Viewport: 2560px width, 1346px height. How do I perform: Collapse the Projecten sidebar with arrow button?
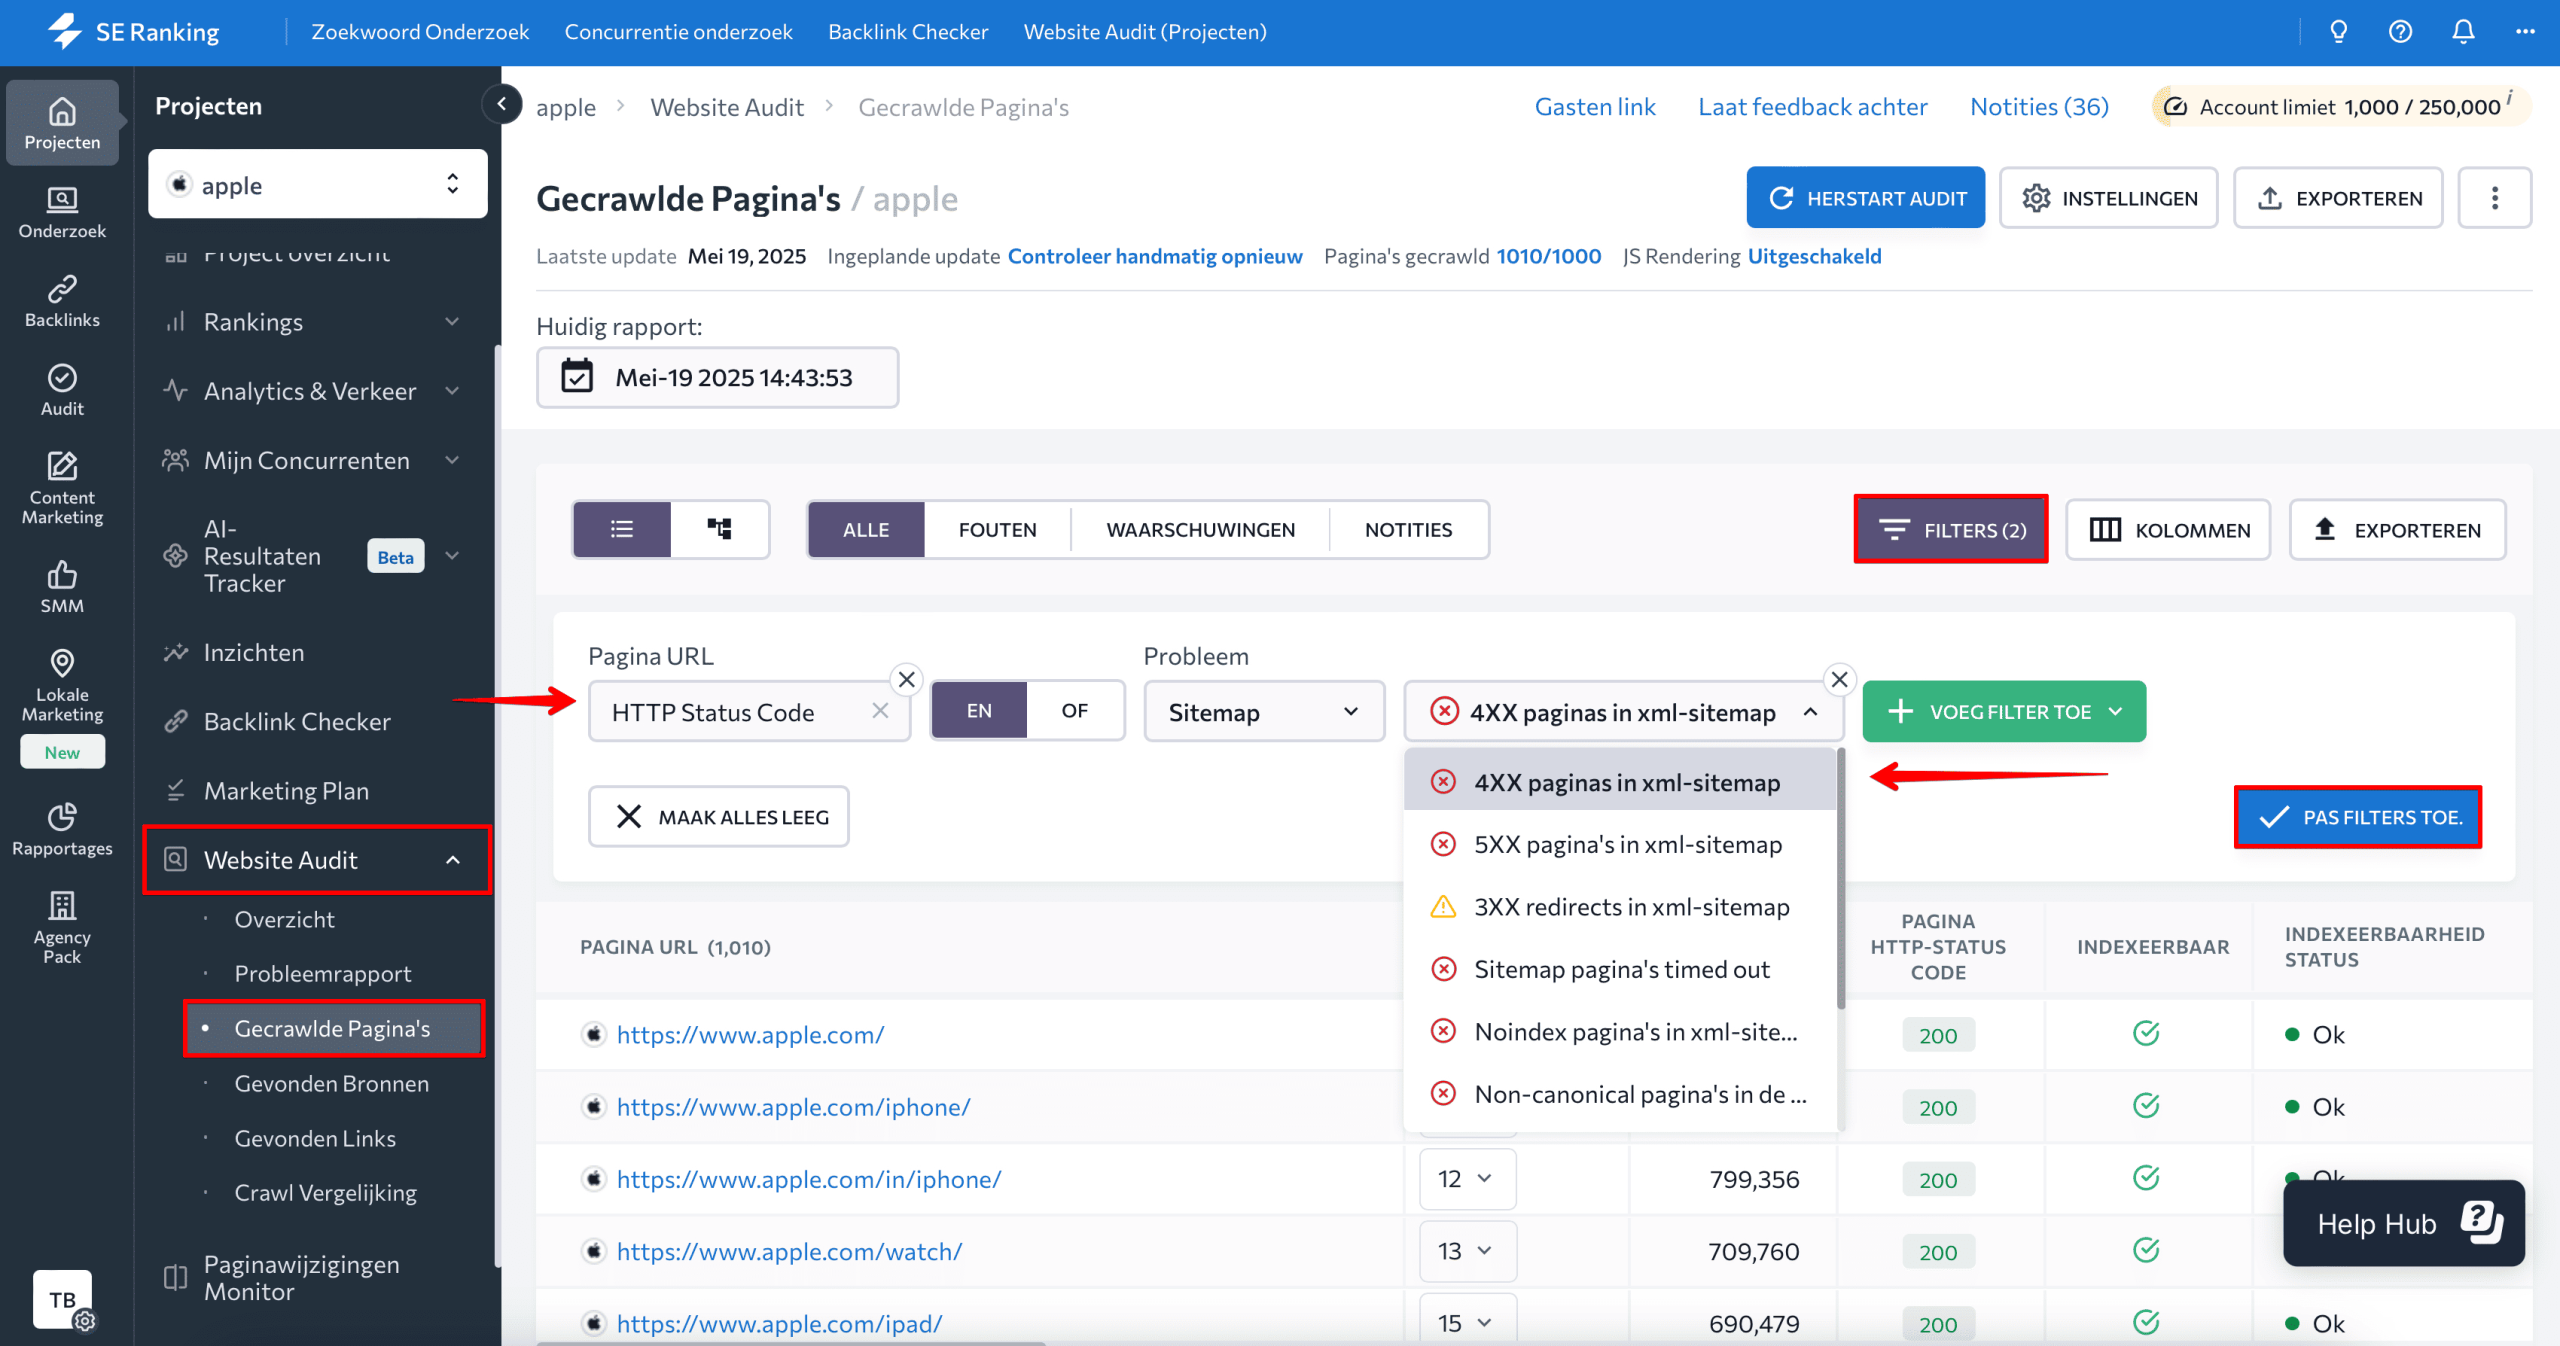(502, 103)
